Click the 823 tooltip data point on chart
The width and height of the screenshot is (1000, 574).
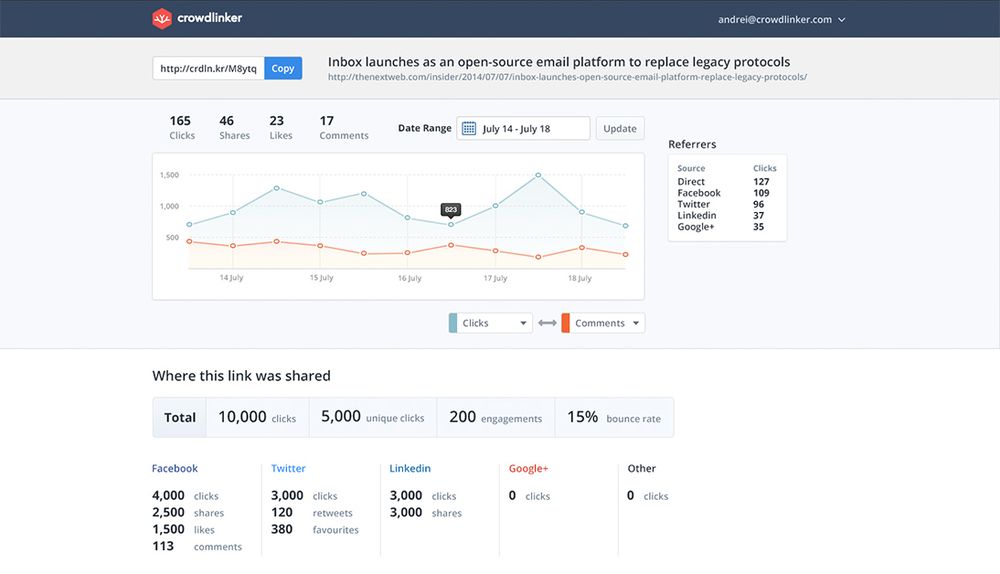coord(451,224)
